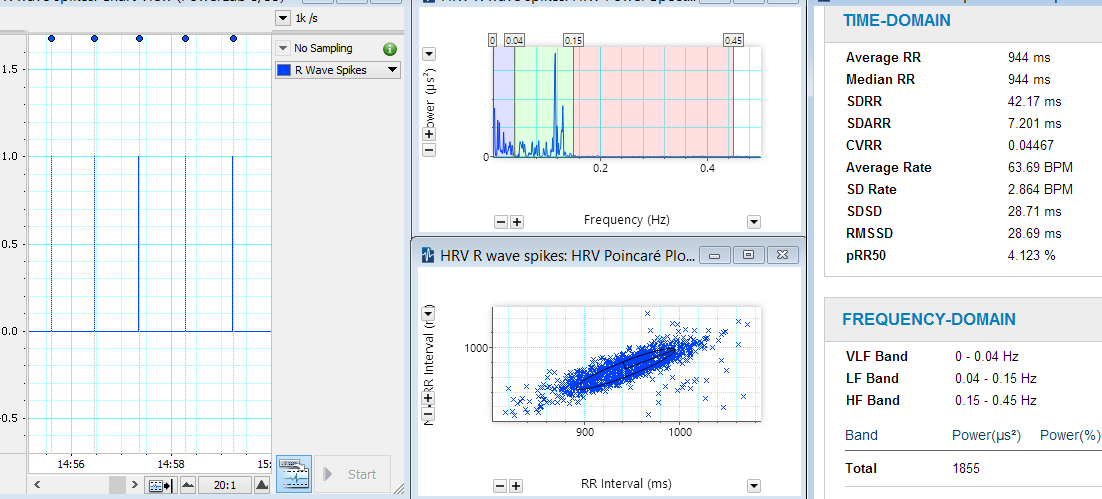The width and height of the screenshot is (1102, 499).
Task: Click the small mountain horizontal compression button
Action: [x=187, y=485]
